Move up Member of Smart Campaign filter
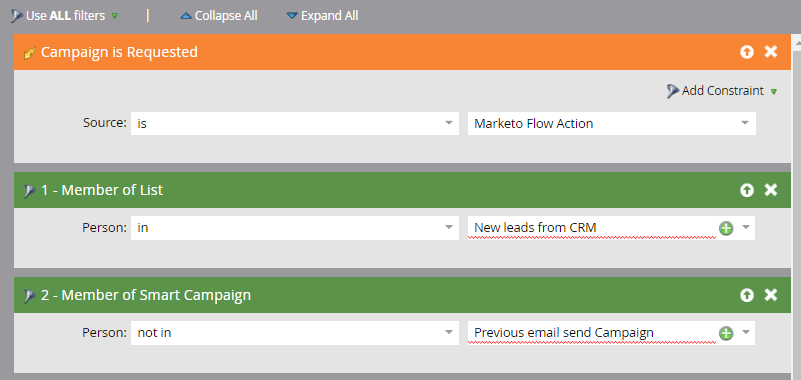The height and width of the screenshot is (380, 801). [x=747, y=295]
